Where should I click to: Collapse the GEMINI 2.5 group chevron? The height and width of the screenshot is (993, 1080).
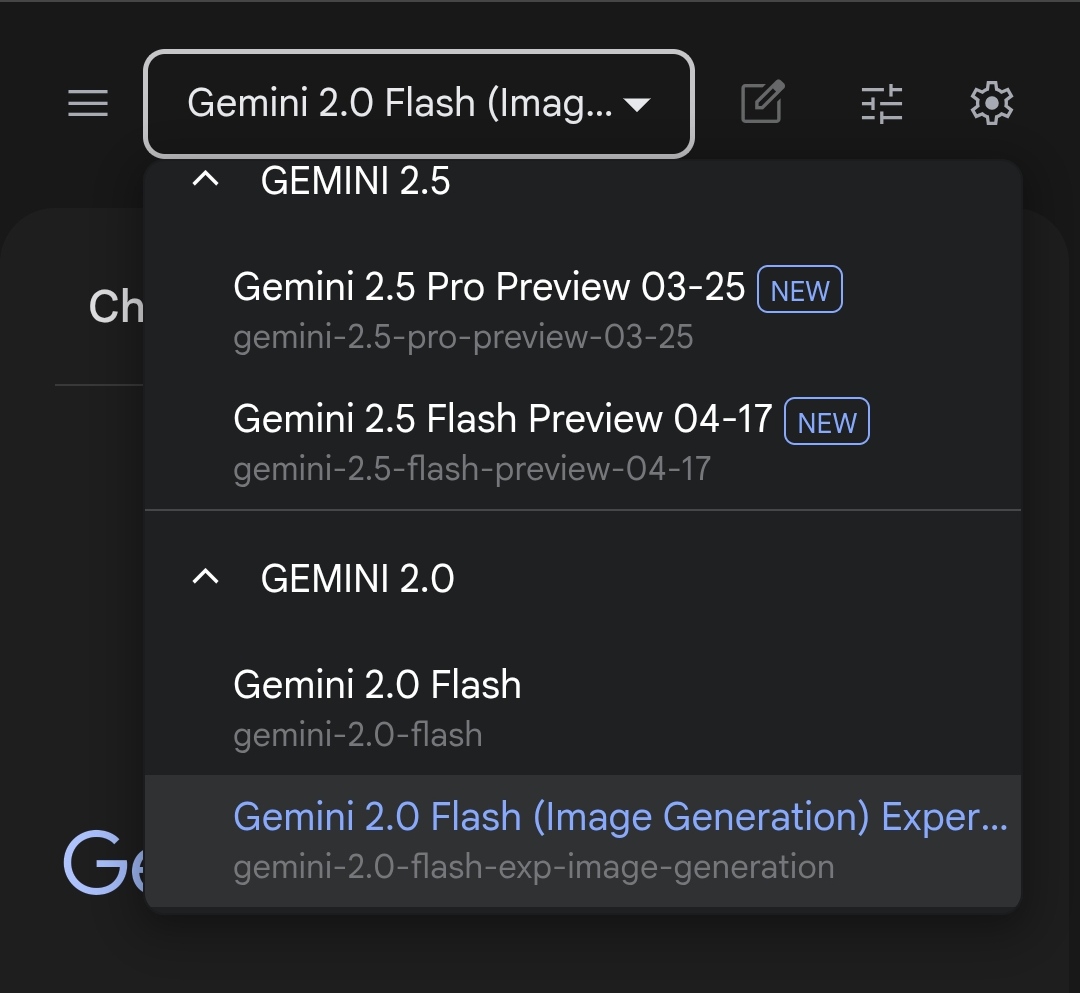tap(205, 180)
